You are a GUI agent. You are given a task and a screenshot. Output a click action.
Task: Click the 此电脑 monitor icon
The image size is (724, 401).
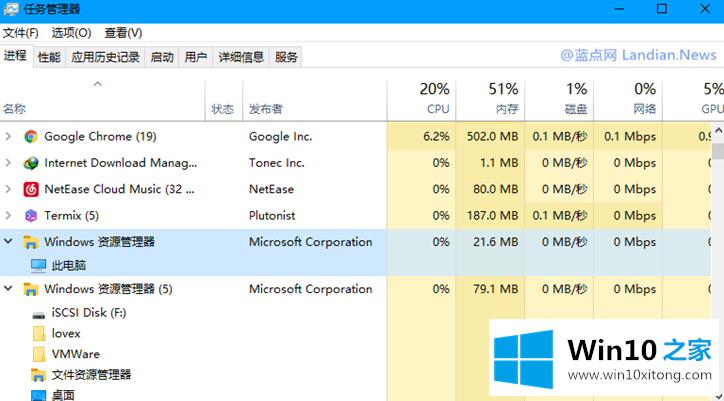(x=39, y=266)
